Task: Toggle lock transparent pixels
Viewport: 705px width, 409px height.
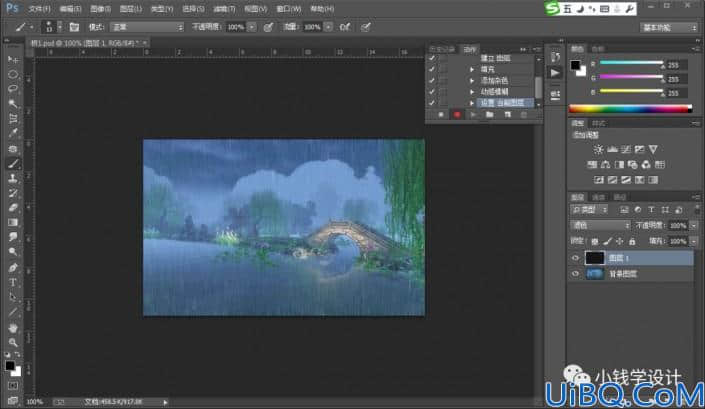Action: pos(595,241)
